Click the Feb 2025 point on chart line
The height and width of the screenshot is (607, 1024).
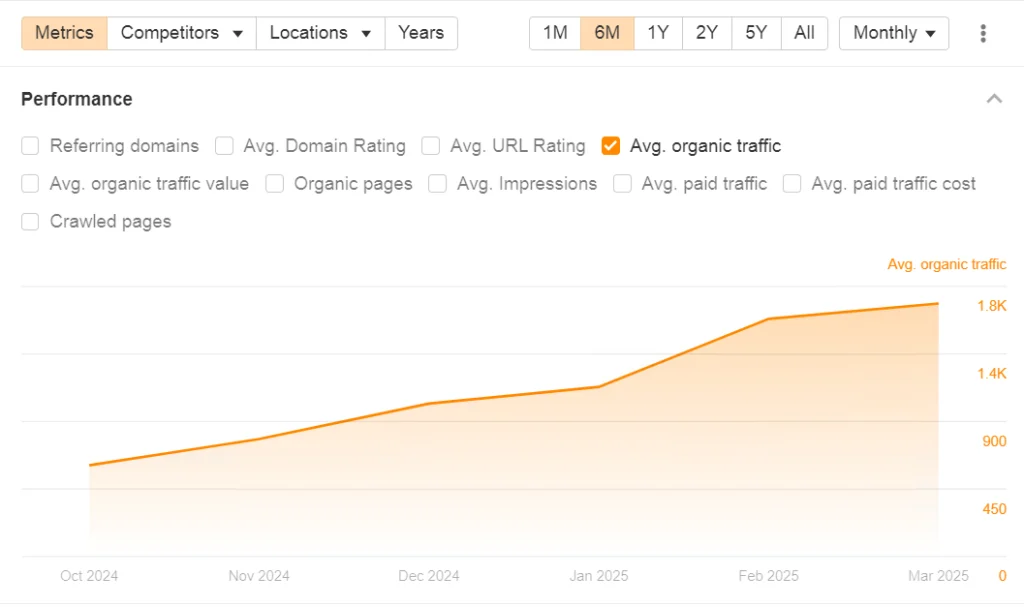(x=768, y=319)
